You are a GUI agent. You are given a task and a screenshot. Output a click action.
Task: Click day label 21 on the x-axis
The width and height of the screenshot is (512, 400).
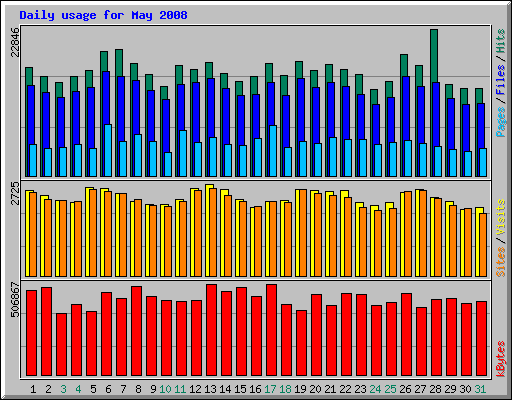click(x=330, y=389)
